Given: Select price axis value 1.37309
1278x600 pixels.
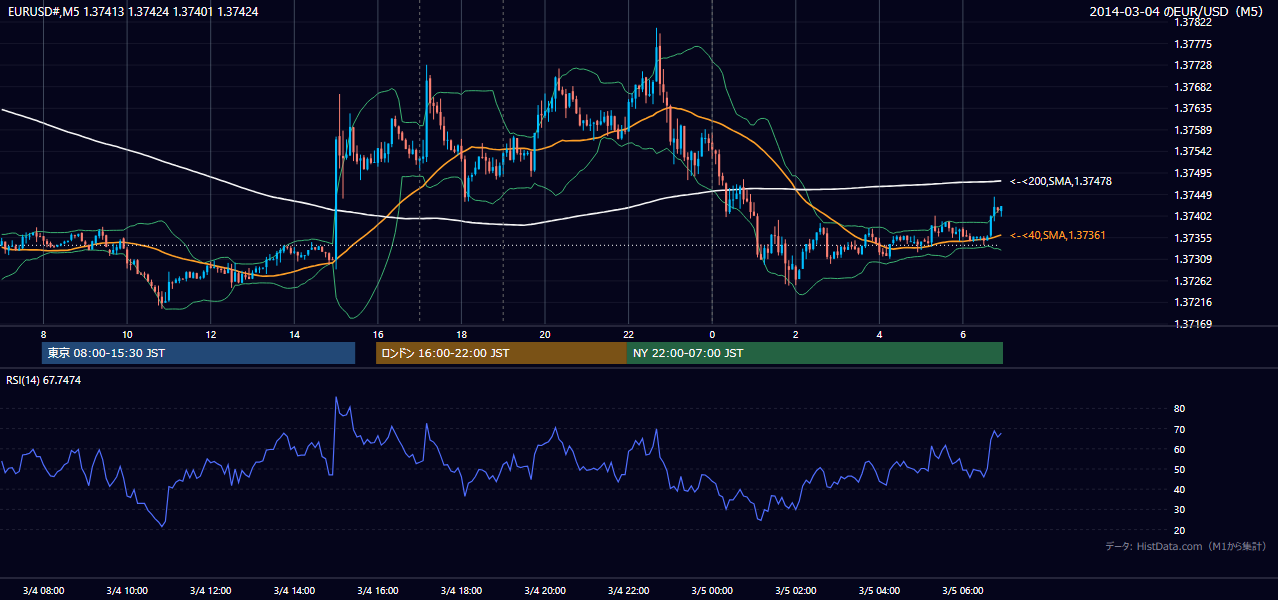Looking at the screenshot, I should tap(1195, 259).
